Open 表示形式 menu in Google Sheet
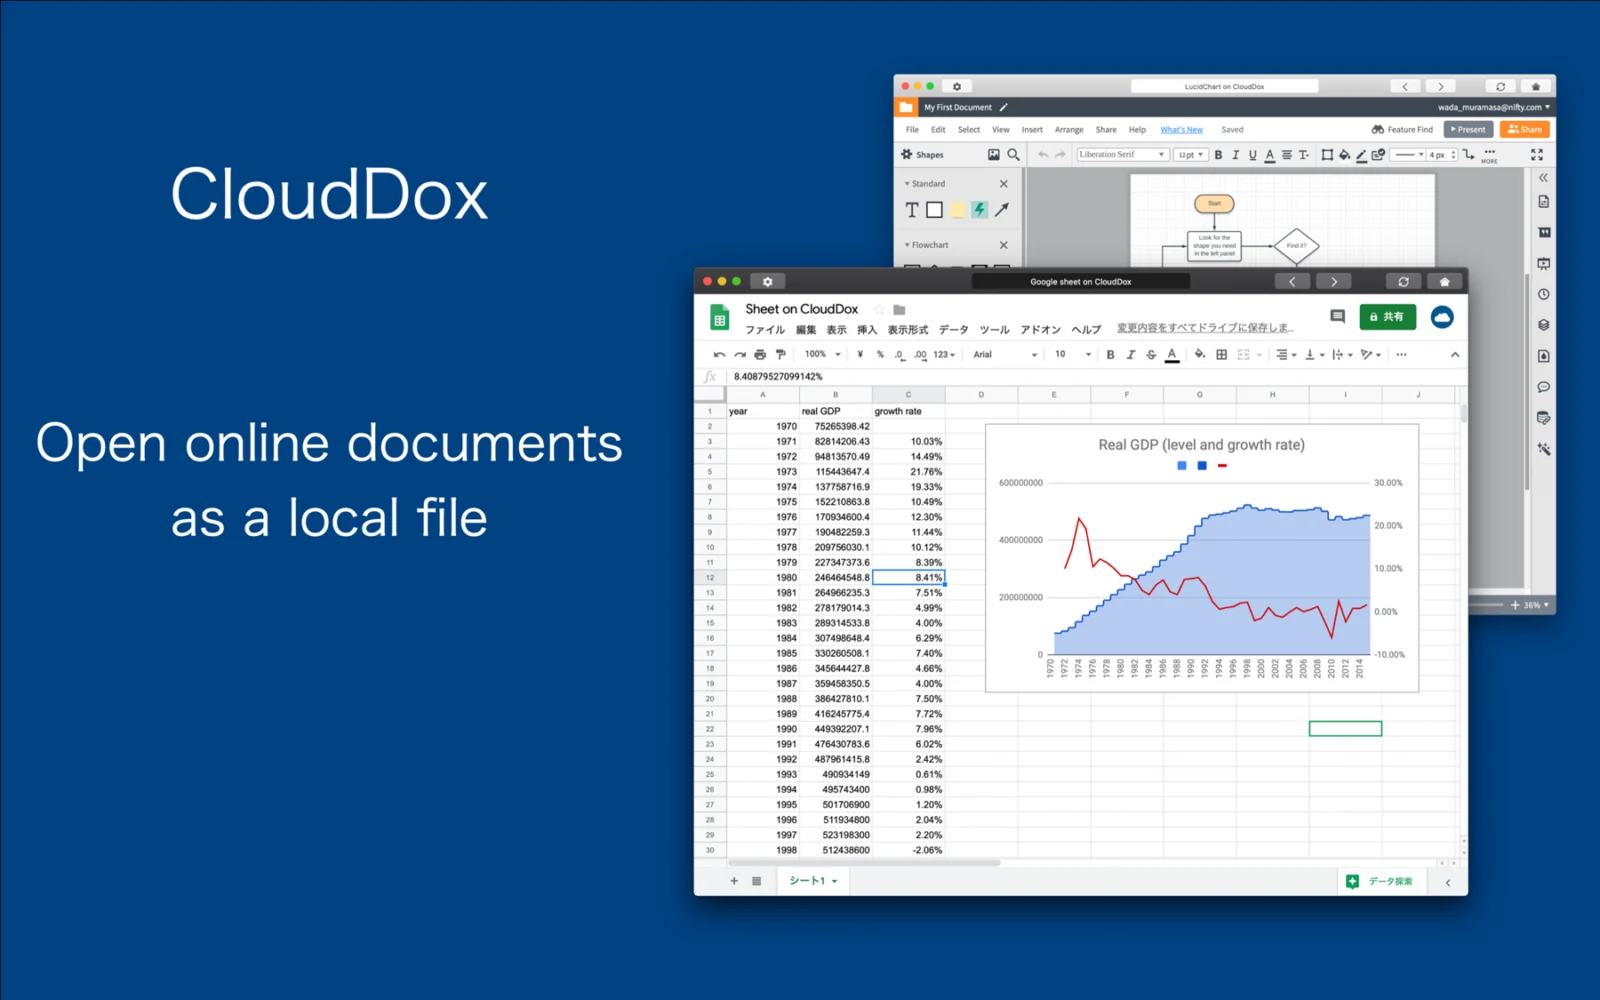Image resolution: width=1600 pixels, height=1000 pixels. coord(908,329)
